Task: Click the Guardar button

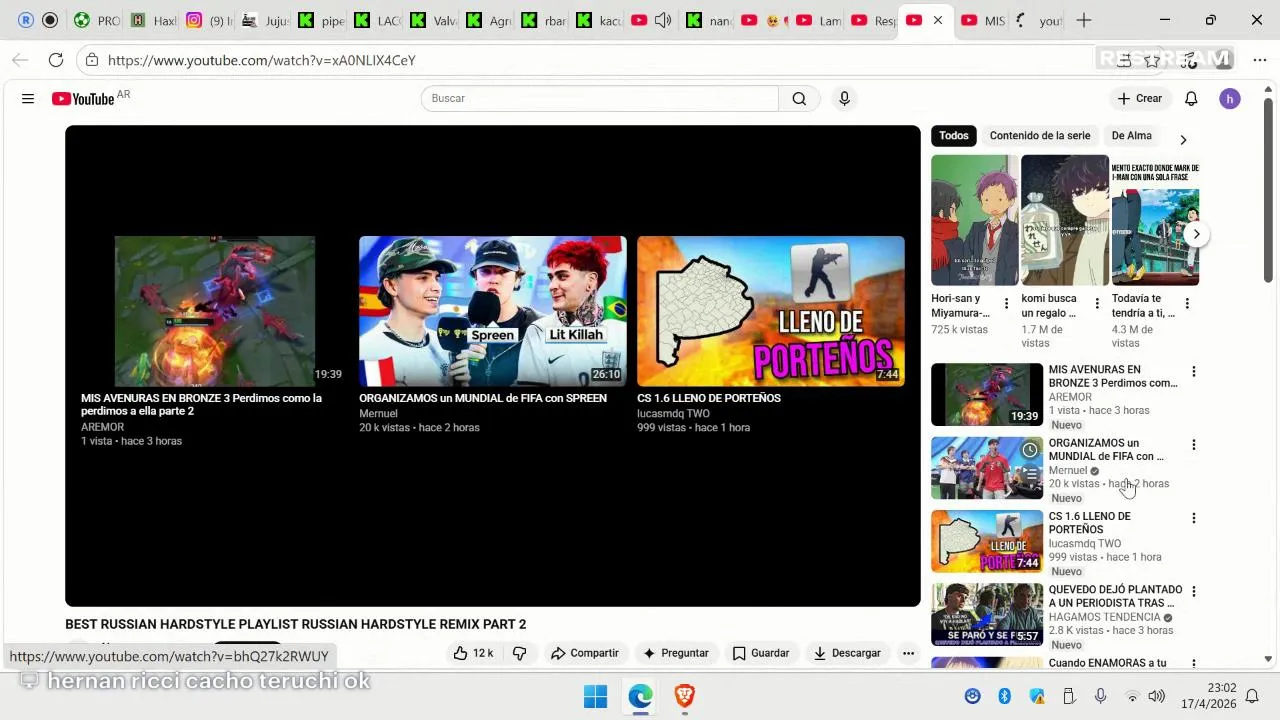Action: (760, 653)
